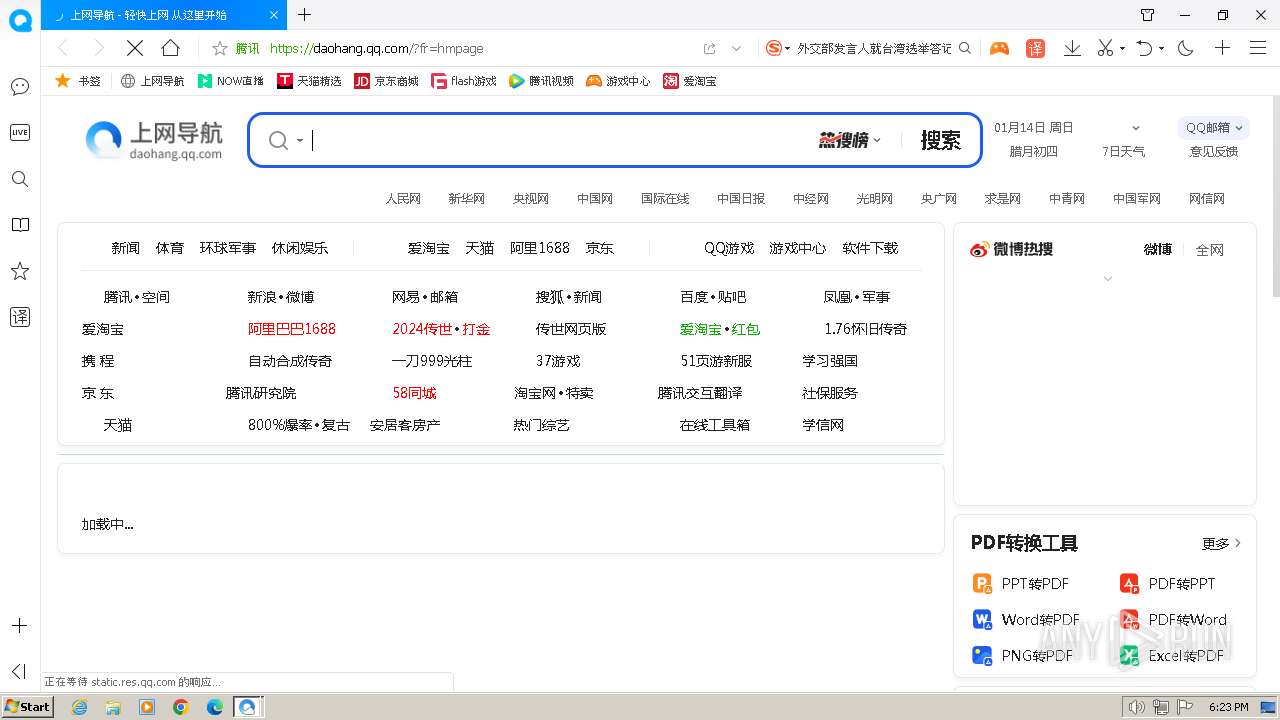Switch to the 微博 tab in hot search
This screenshot has width=1280, height=720.
point(1158,249)
